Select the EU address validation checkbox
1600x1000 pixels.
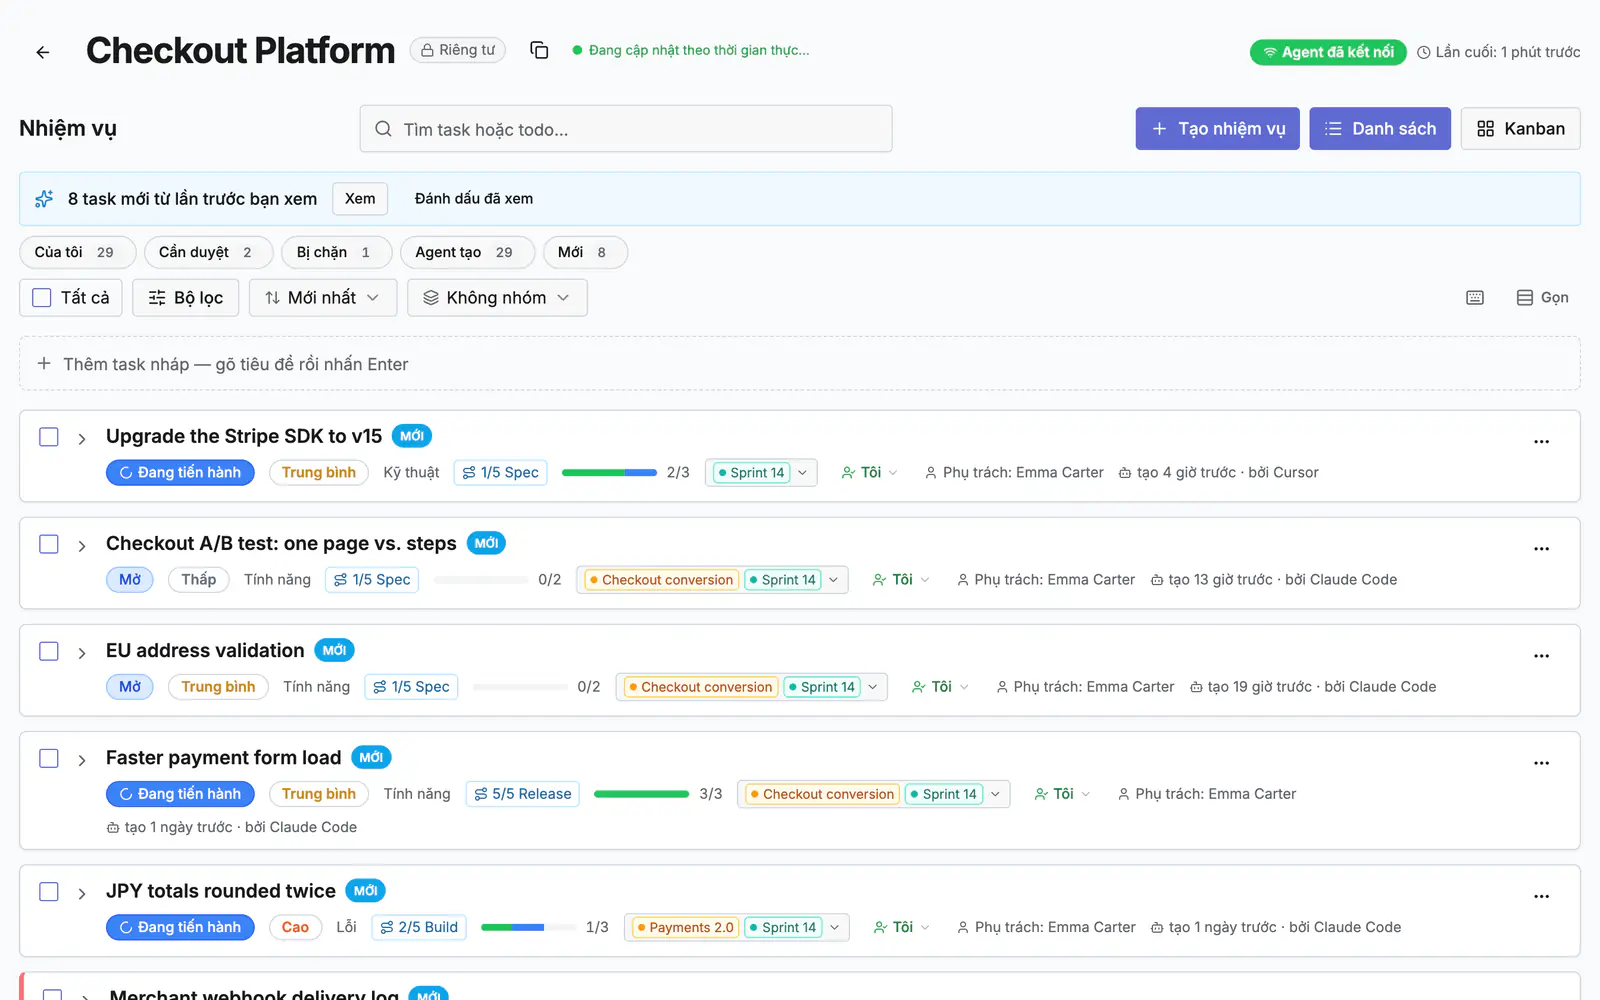(x=49, y=651)
